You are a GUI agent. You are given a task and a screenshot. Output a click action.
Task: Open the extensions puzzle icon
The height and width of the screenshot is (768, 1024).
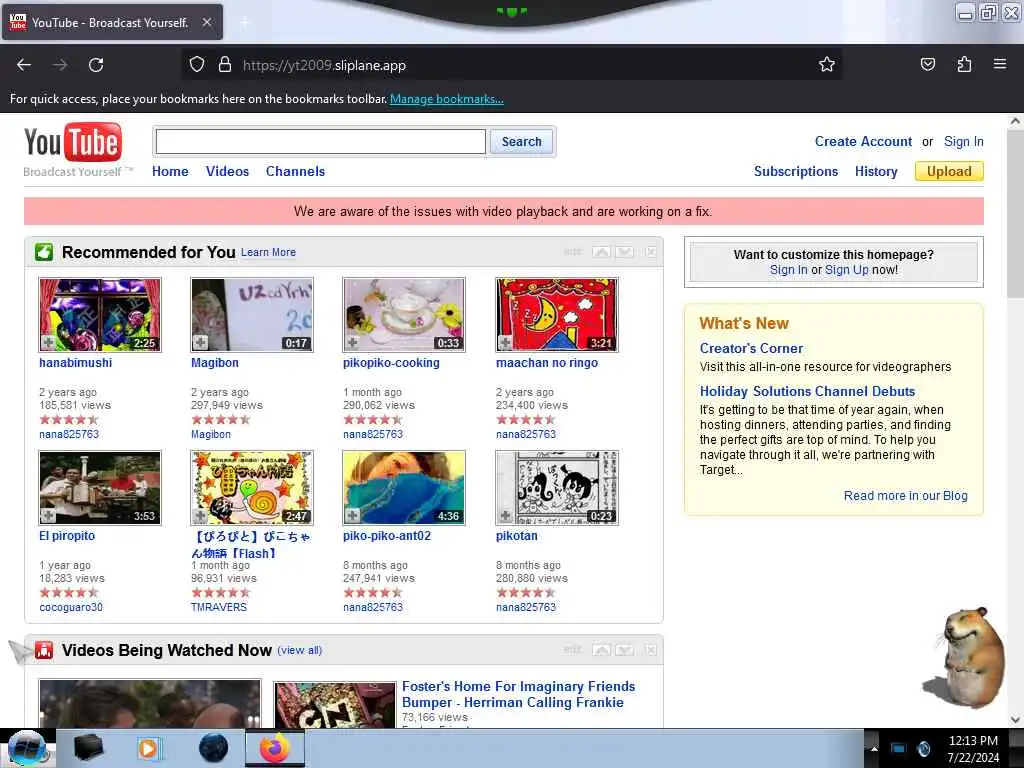pyautogui.click(x=964, y=64)
